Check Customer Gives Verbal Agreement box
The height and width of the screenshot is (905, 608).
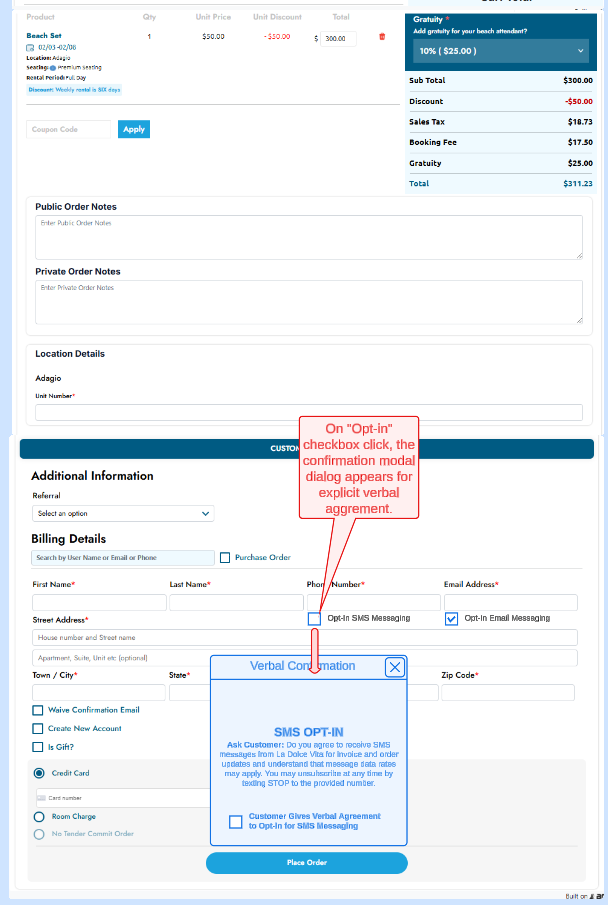[236, 822]
